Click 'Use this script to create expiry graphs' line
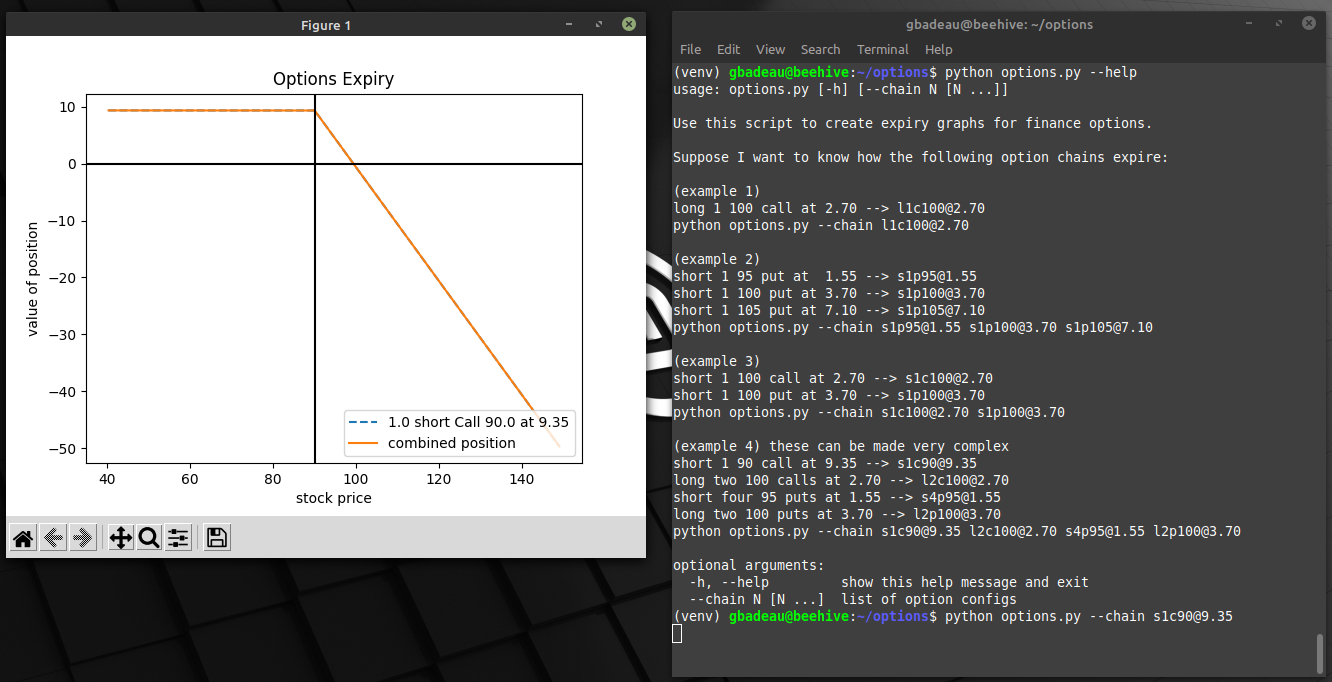 click(x=913, y=123)
